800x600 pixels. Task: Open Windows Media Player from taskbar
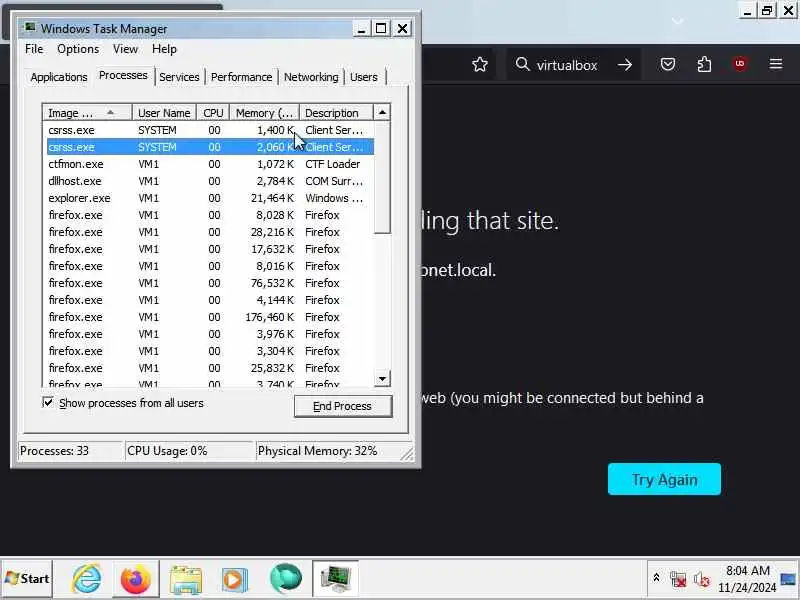pos(235,579)
